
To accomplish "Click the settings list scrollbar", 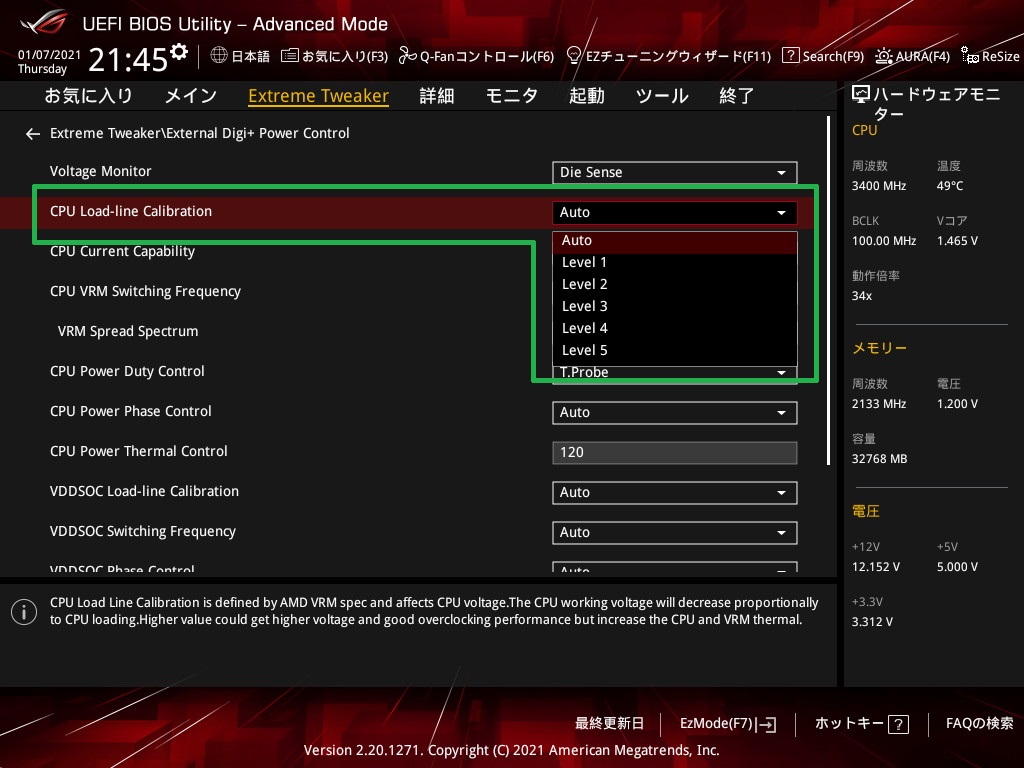I will point(829,291).
